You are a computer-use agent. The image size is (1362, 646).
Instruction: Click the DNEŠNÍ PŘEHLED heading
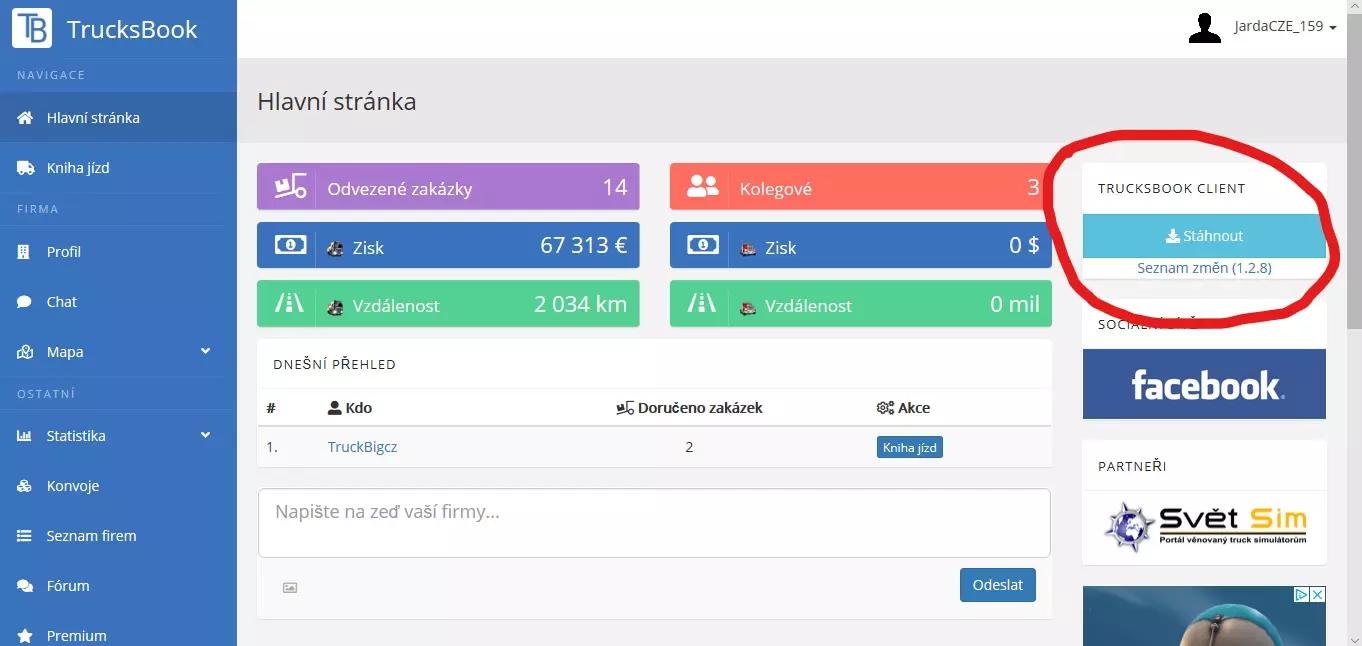pyautogui.click(x=334, y=364)
